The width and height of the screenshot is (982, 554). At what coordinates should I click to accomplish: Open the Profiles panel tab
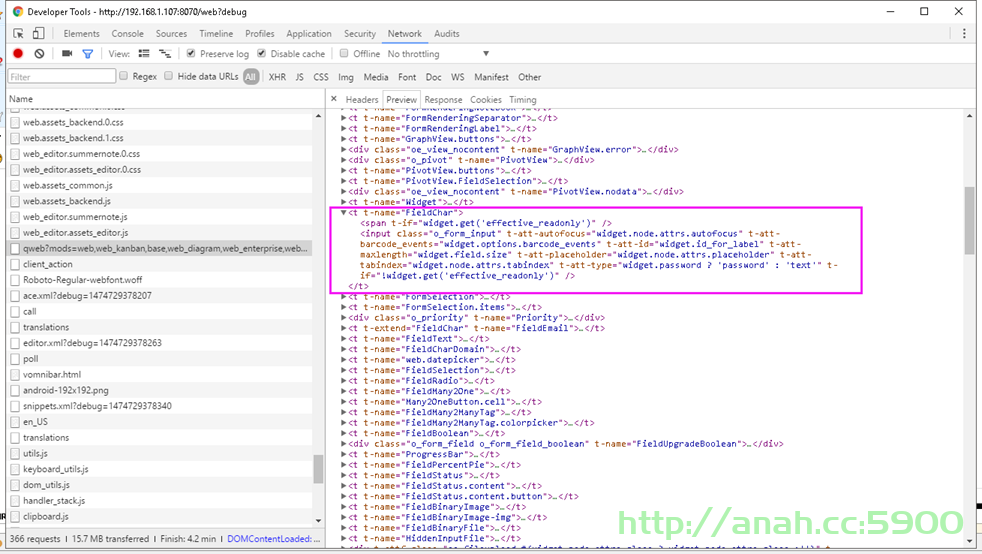click(x=259, y=34)
